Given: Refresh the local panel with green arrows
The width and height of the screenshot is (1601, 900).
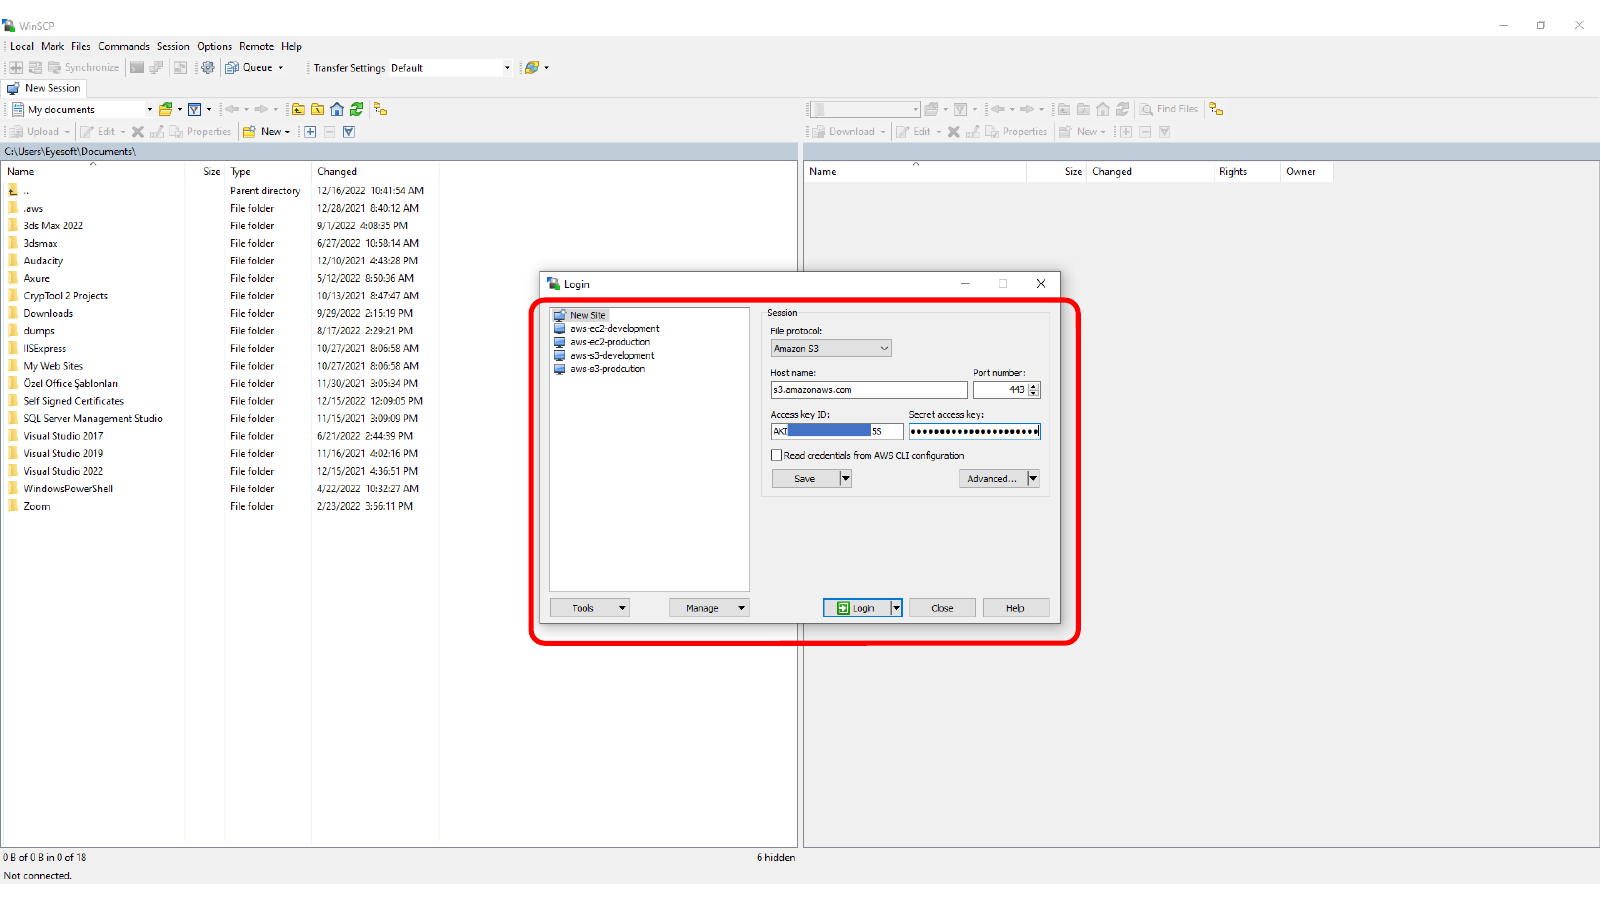Looking at the screenshot, I should pos(356,110).
